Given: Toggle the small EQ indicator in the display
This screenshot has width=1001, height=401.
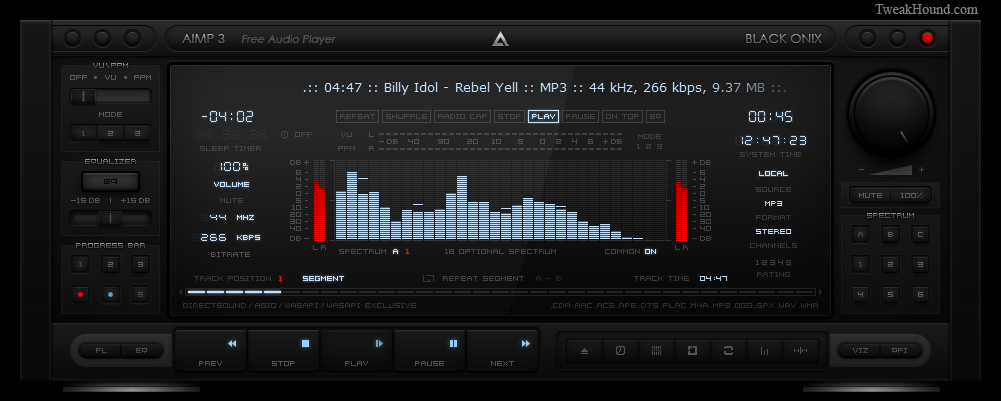Looking at the screenshot, I should 656,117.
